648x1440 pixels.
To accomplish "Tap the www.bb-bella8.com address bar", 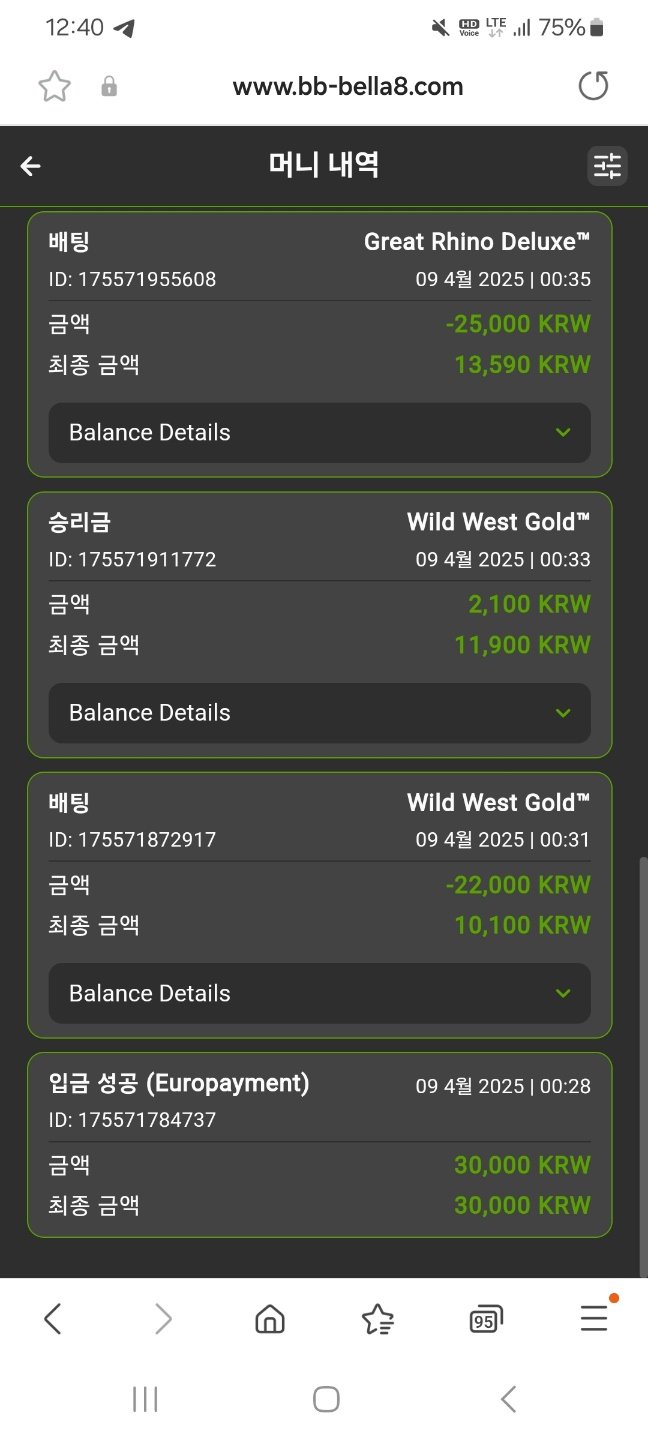I will pos(347,87).
